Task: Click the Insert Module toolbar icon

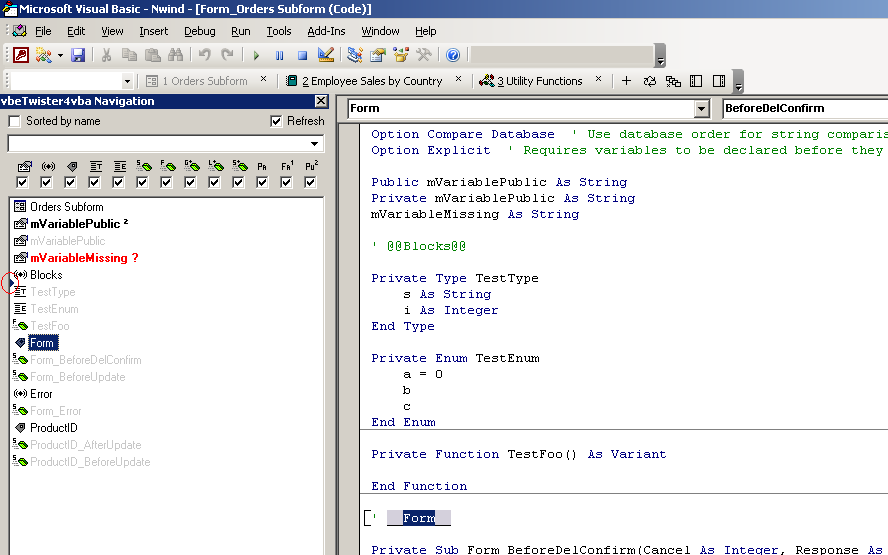Action: [x=44, y=55]
